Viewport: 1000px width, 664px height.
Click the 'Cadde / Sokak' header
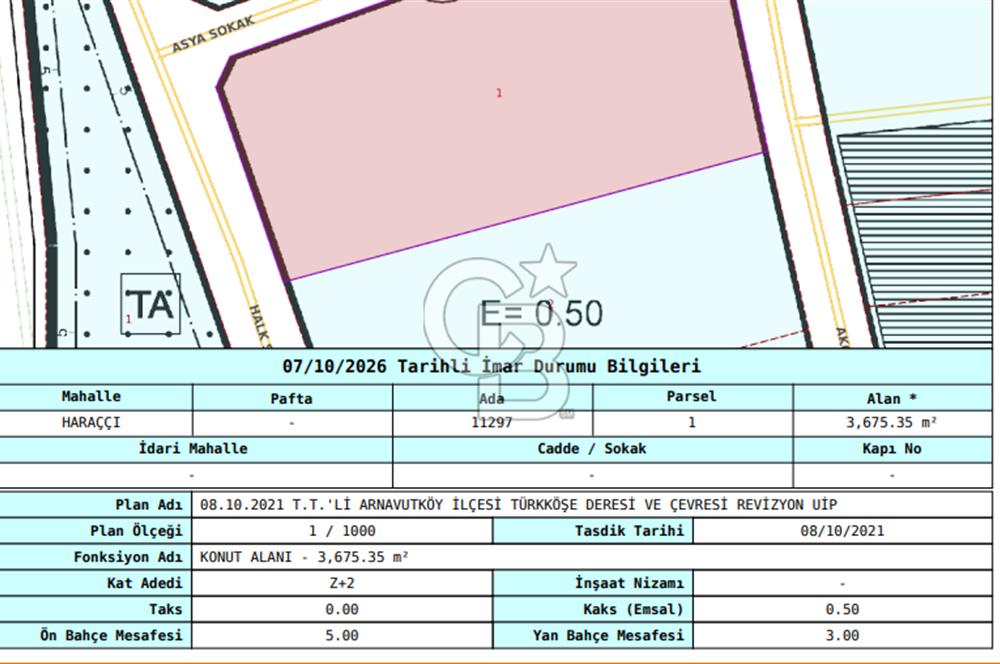(592, 448)
